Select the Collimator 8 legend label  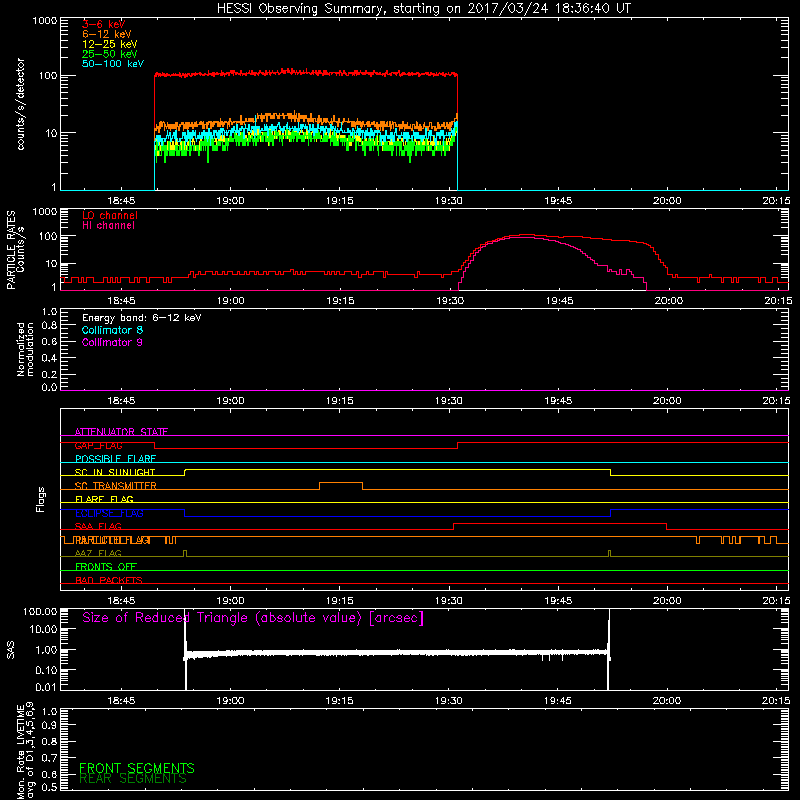[x=112, y=330]
